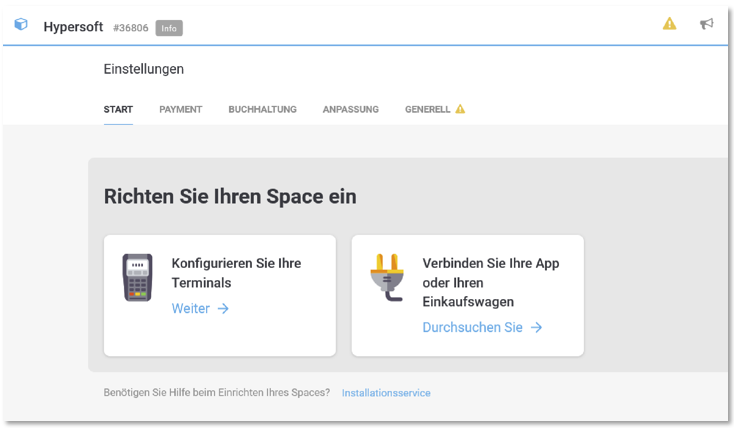Open the megaphone announcements icon
The height and width of the screenshot is (428, 734).
click(707, 24)
